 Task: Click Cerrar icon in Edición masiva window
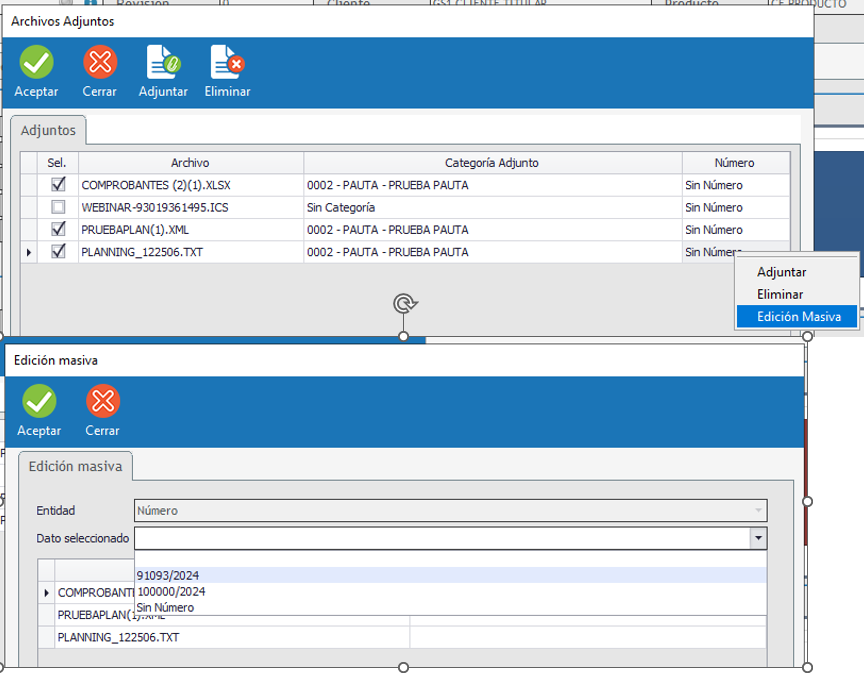tap(102, 401)
